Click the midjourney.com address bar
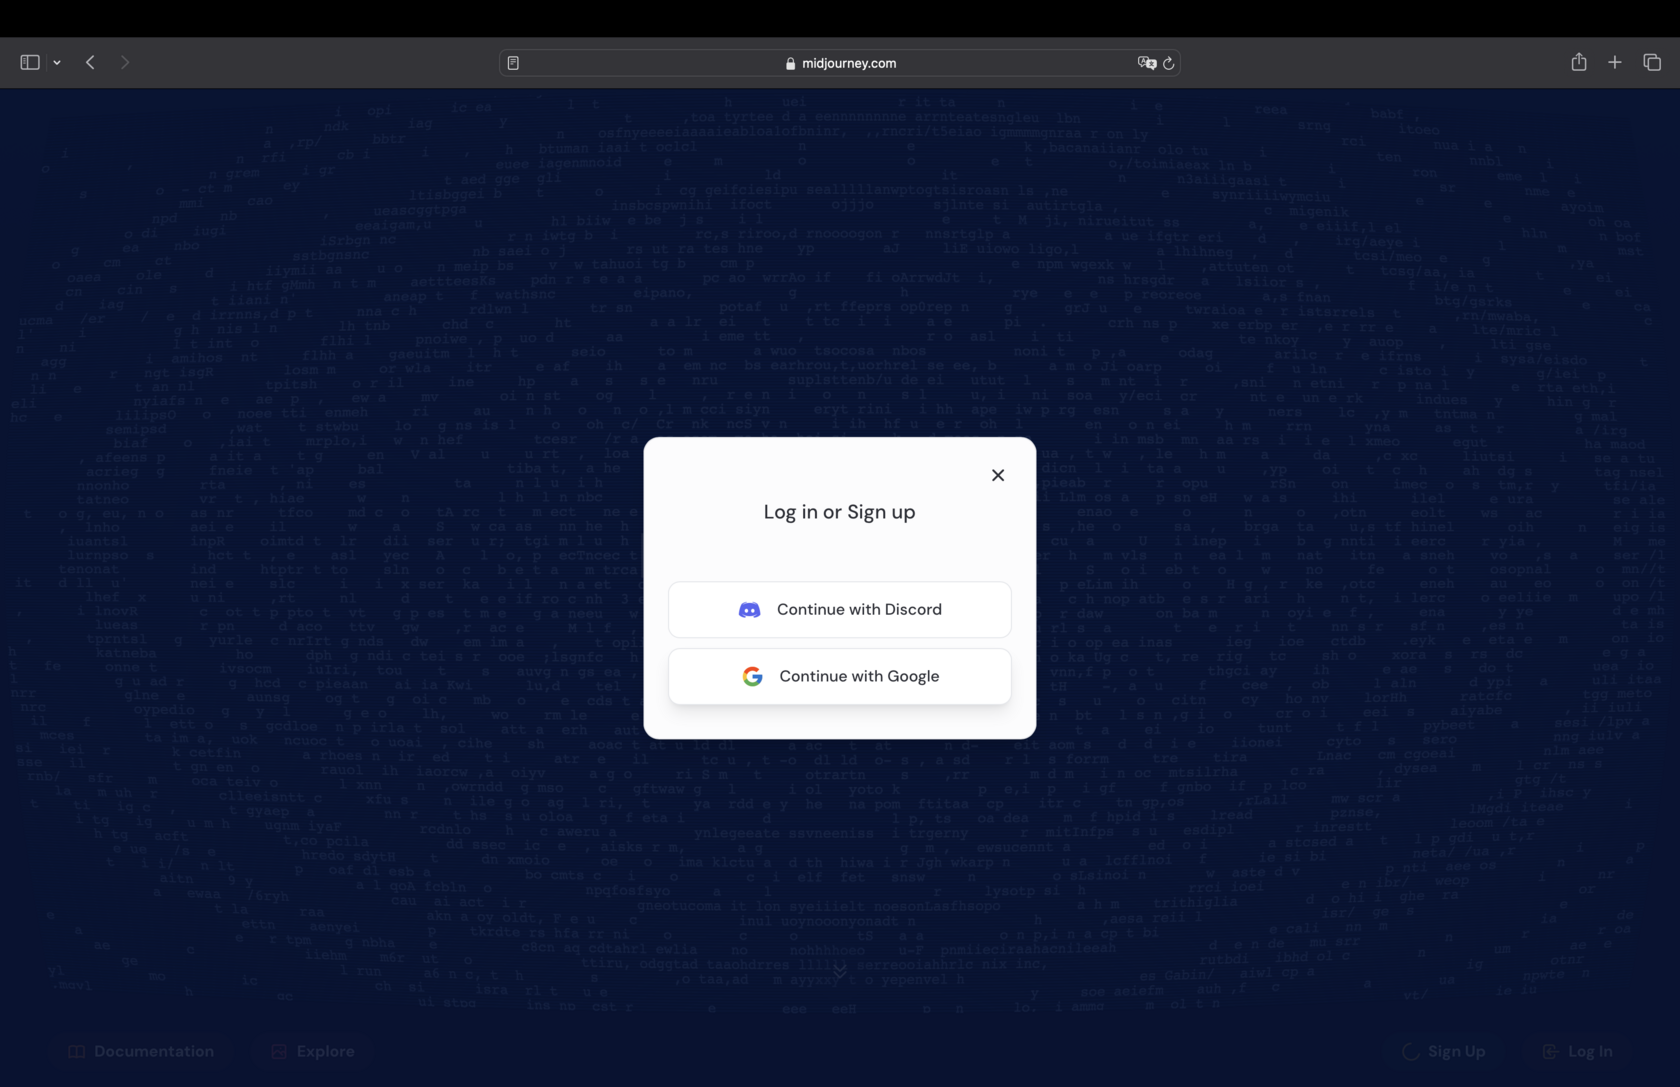 click(x=840, y=63)
